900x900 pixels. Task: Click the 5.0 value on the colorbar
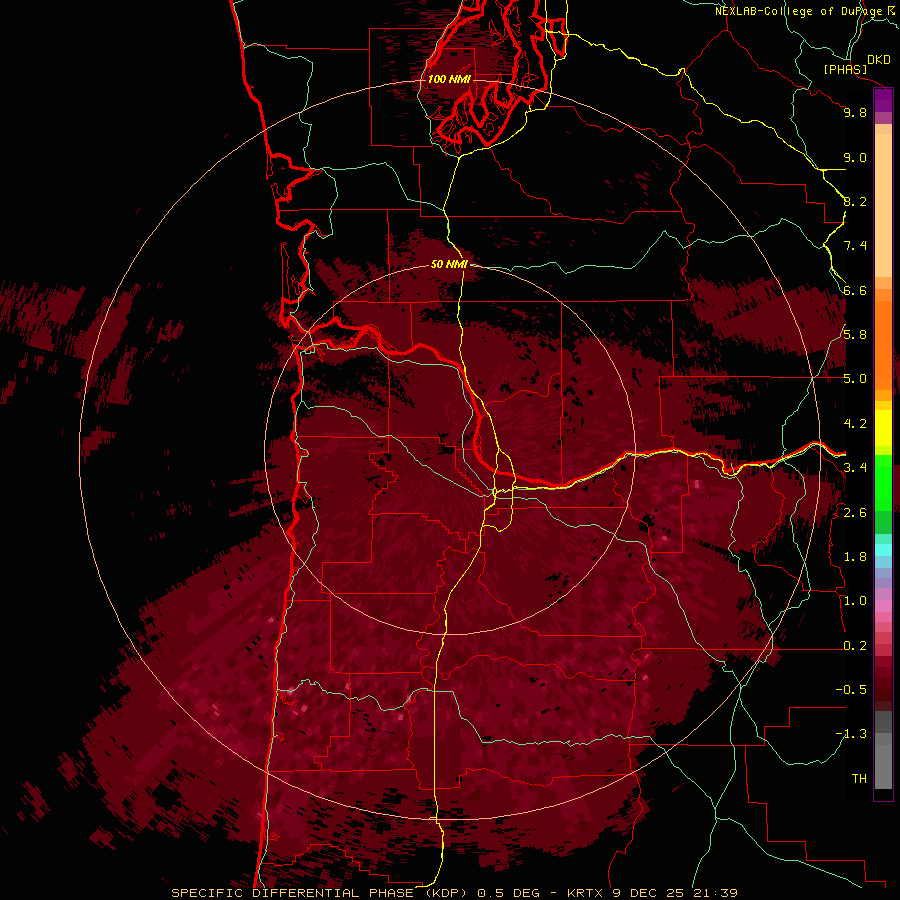(855, 379)
